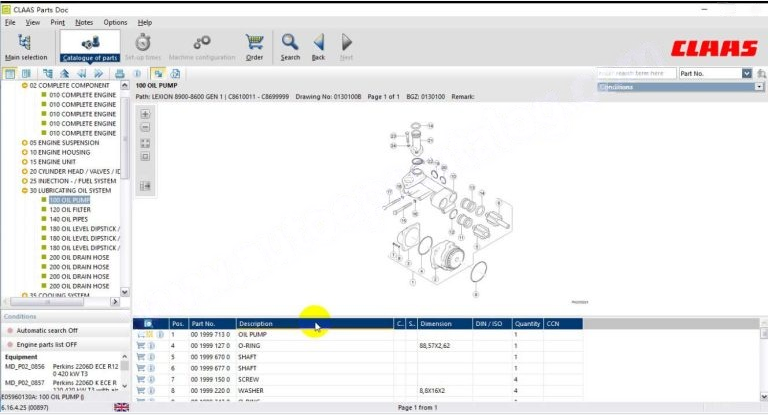Expand the 05 ENGINE SUSPENSION node

click(25, 143)
